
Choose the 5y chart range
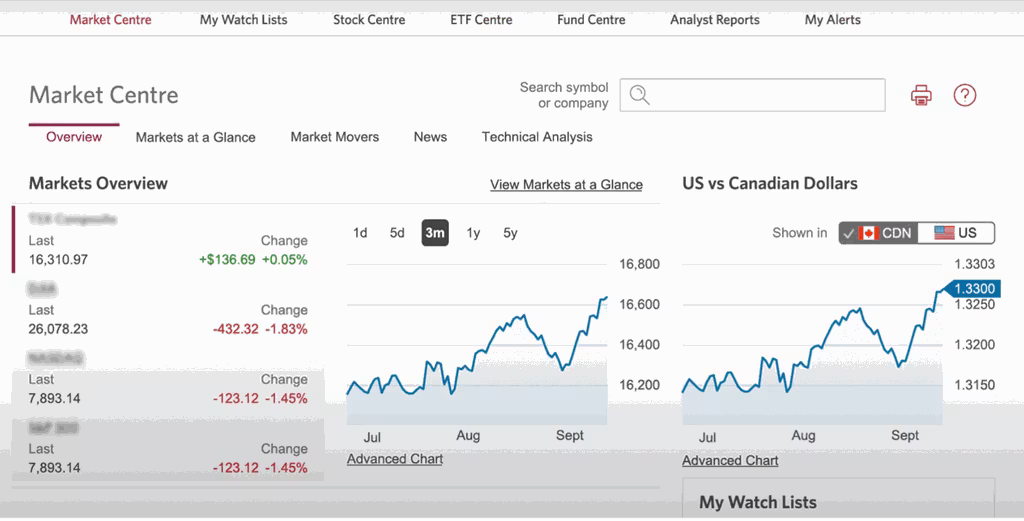(510, 233)
